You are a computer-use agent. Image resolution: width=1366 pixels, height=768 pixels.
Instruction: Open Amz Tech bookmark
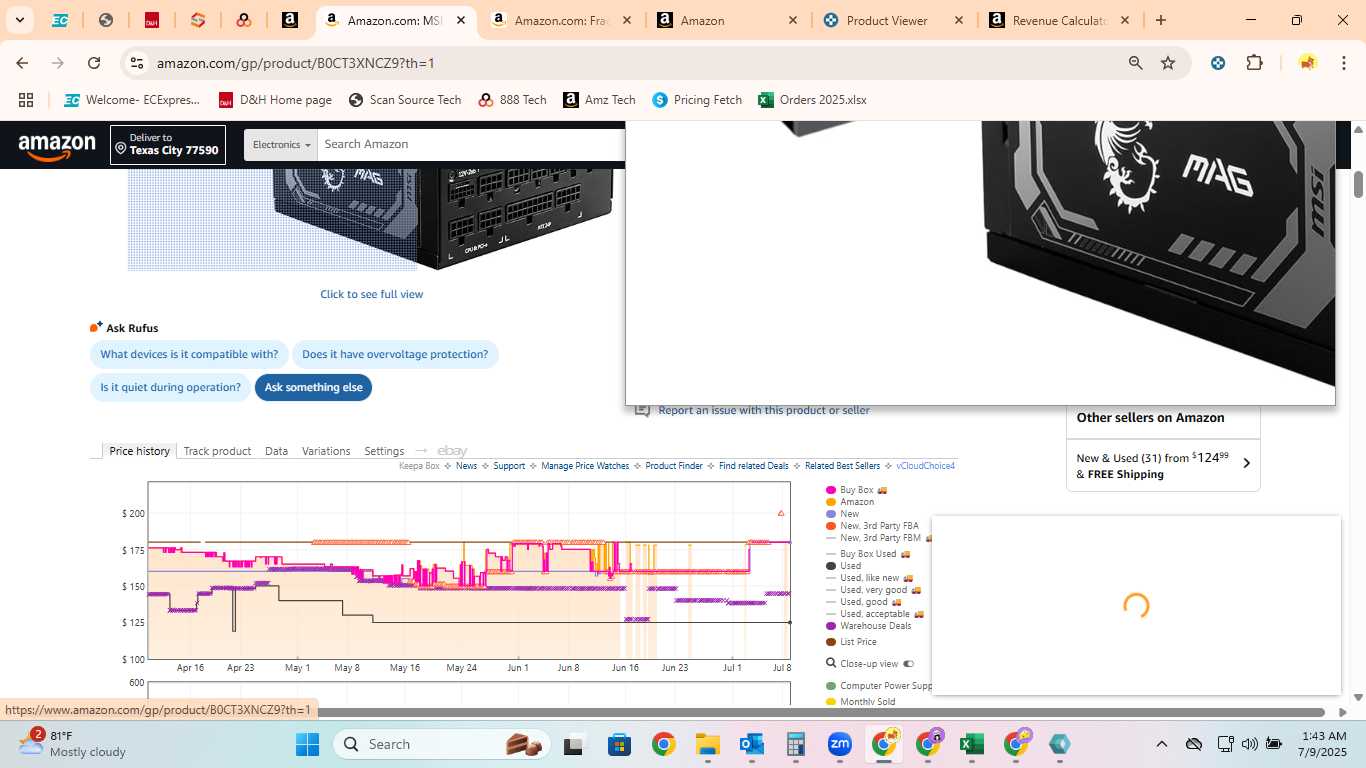tap(599, 100)
